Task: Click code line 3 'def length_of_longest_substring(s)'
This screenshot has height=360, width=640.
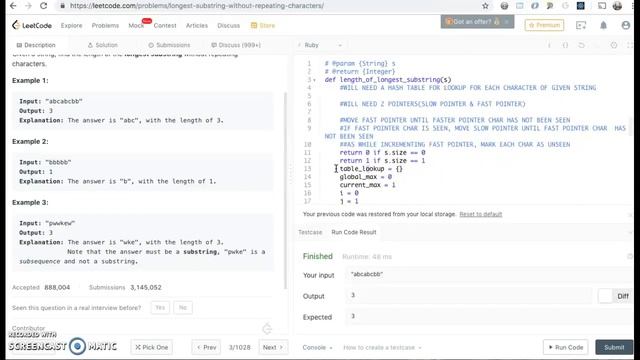Action: pos(388,80)
